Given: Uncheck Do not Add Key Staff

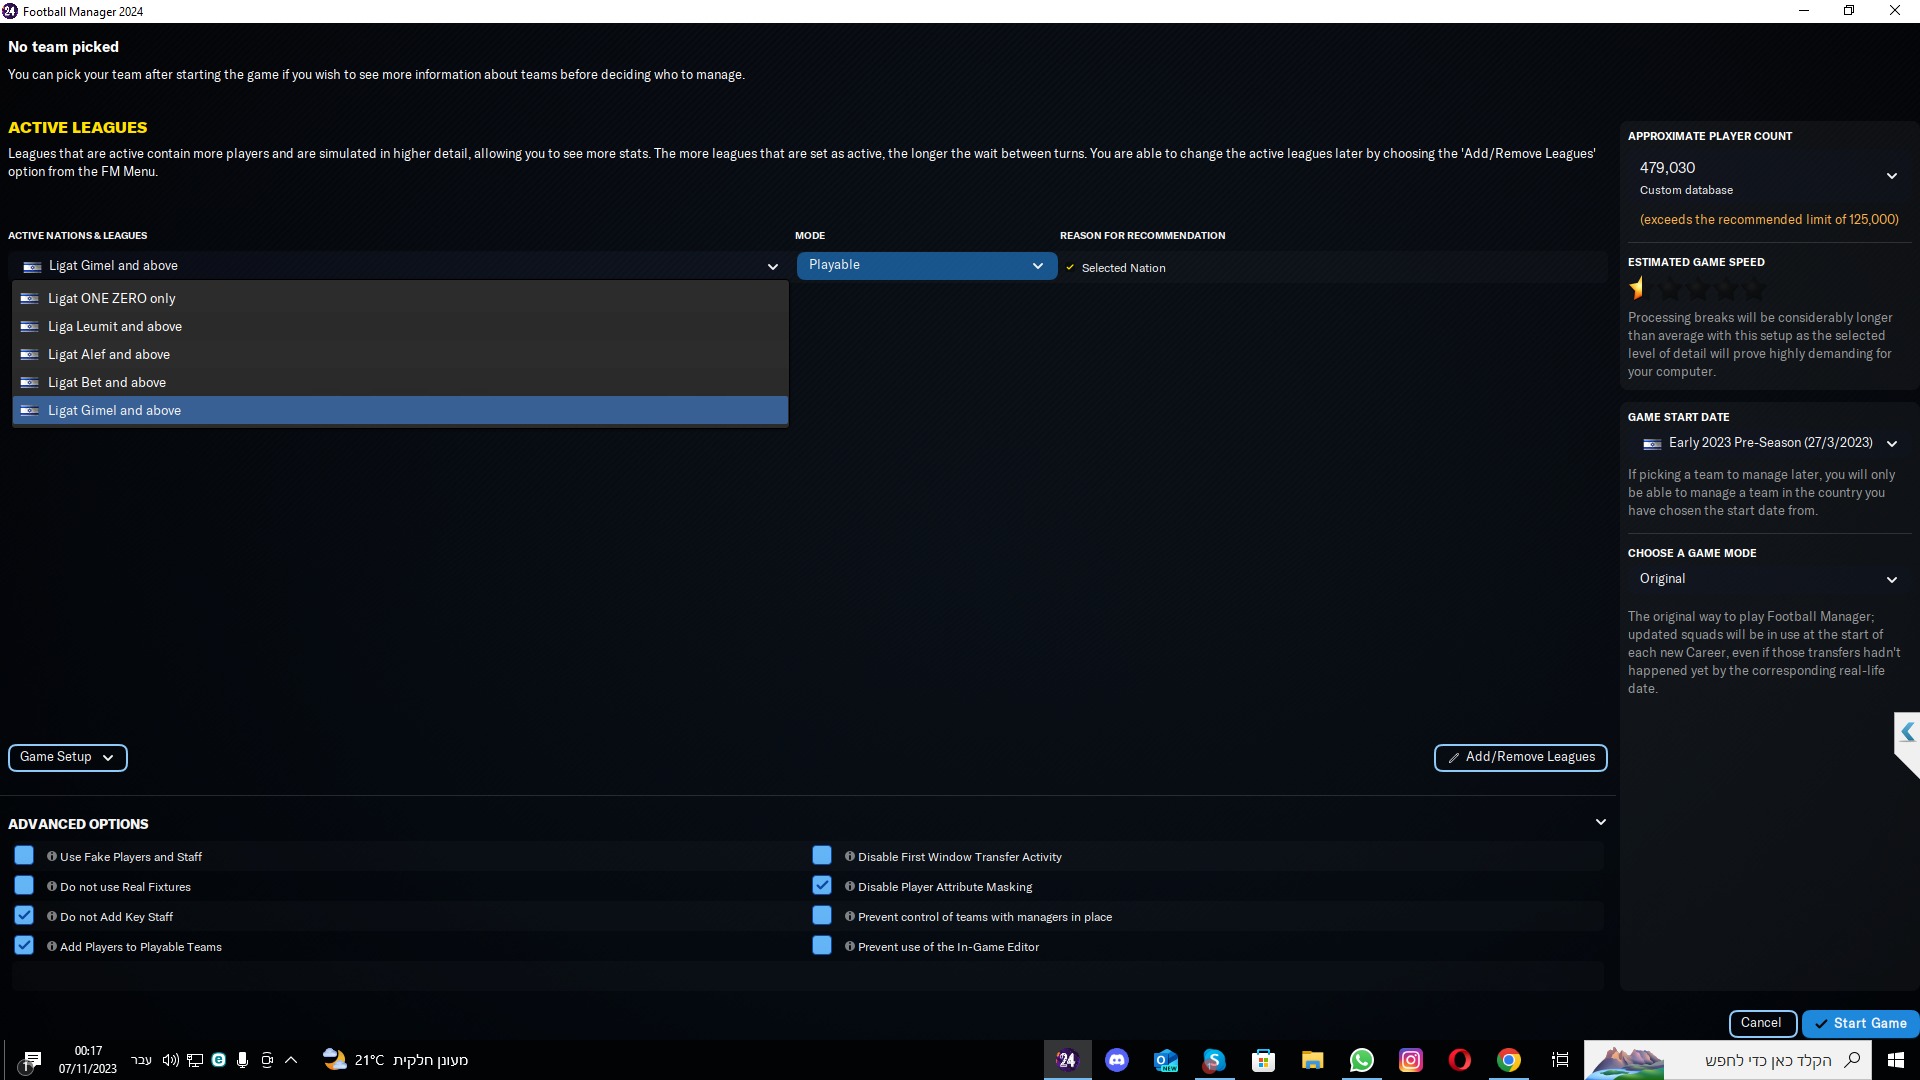Looking at the screenshot, I should point(24,916).
